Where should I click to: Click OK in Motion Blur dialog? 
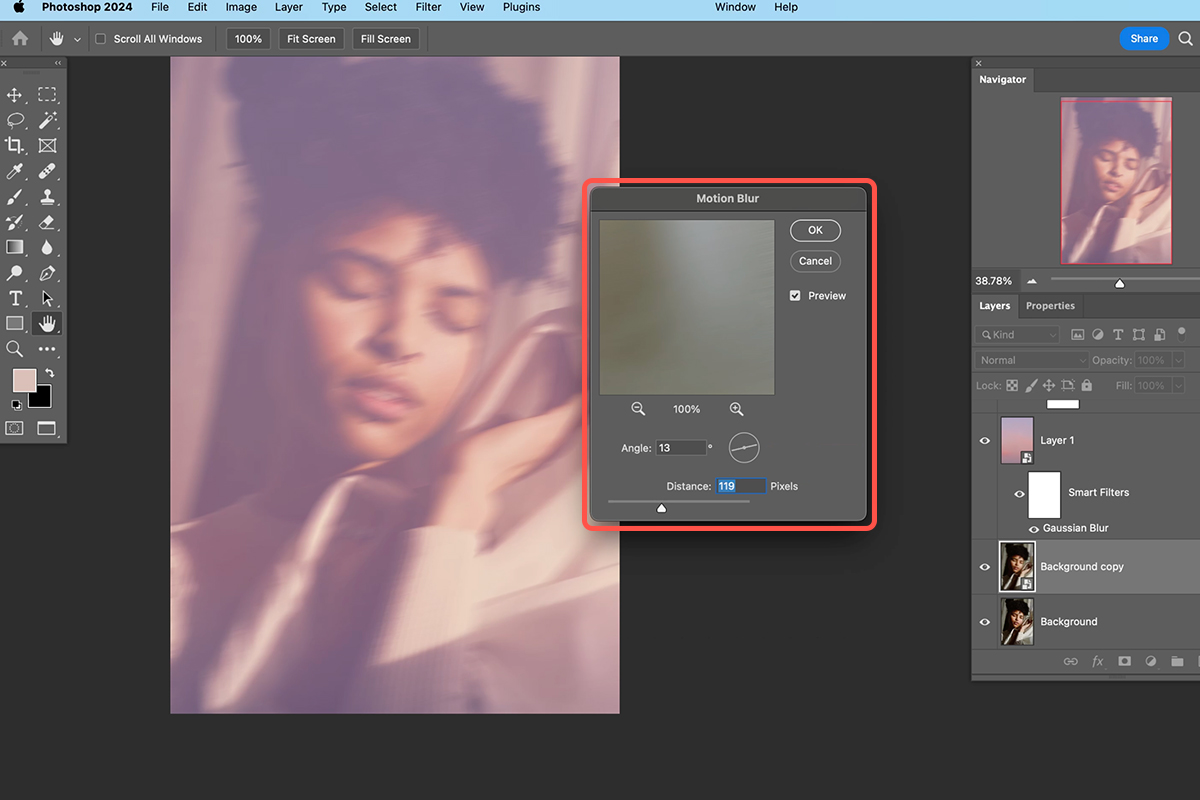[815, 230]
